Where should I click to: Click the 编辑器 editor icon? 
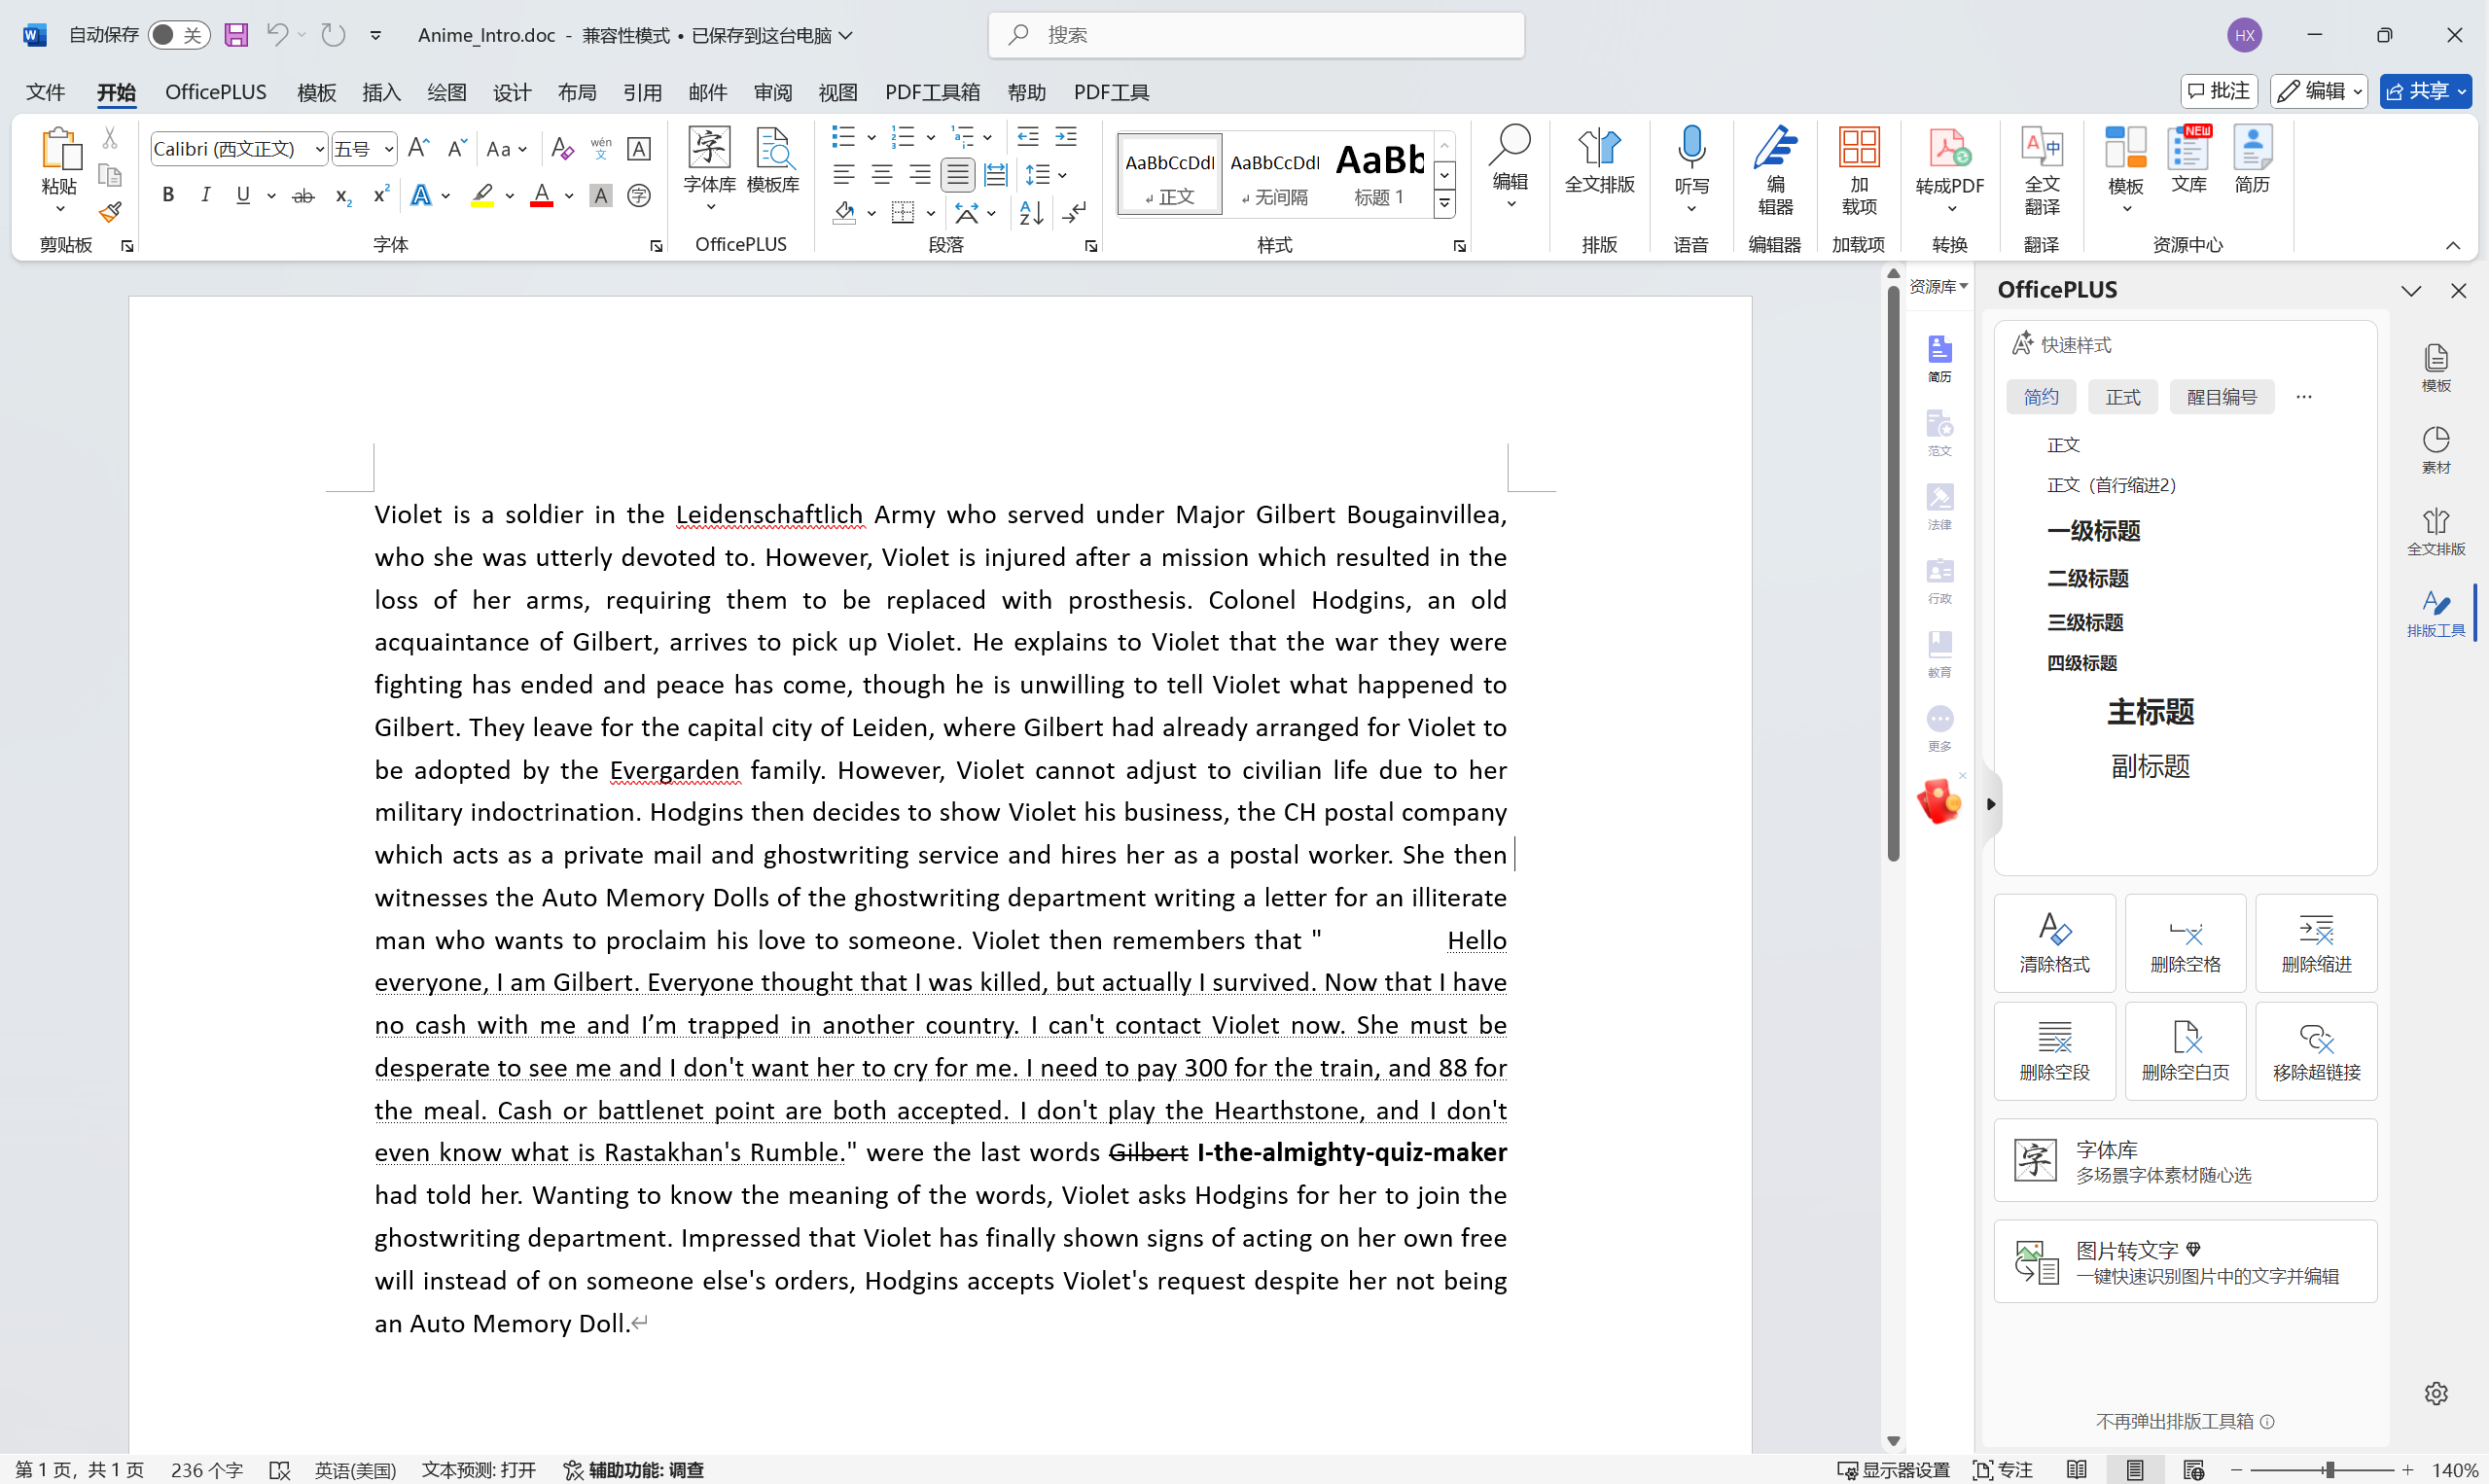tap(1775, 170)
